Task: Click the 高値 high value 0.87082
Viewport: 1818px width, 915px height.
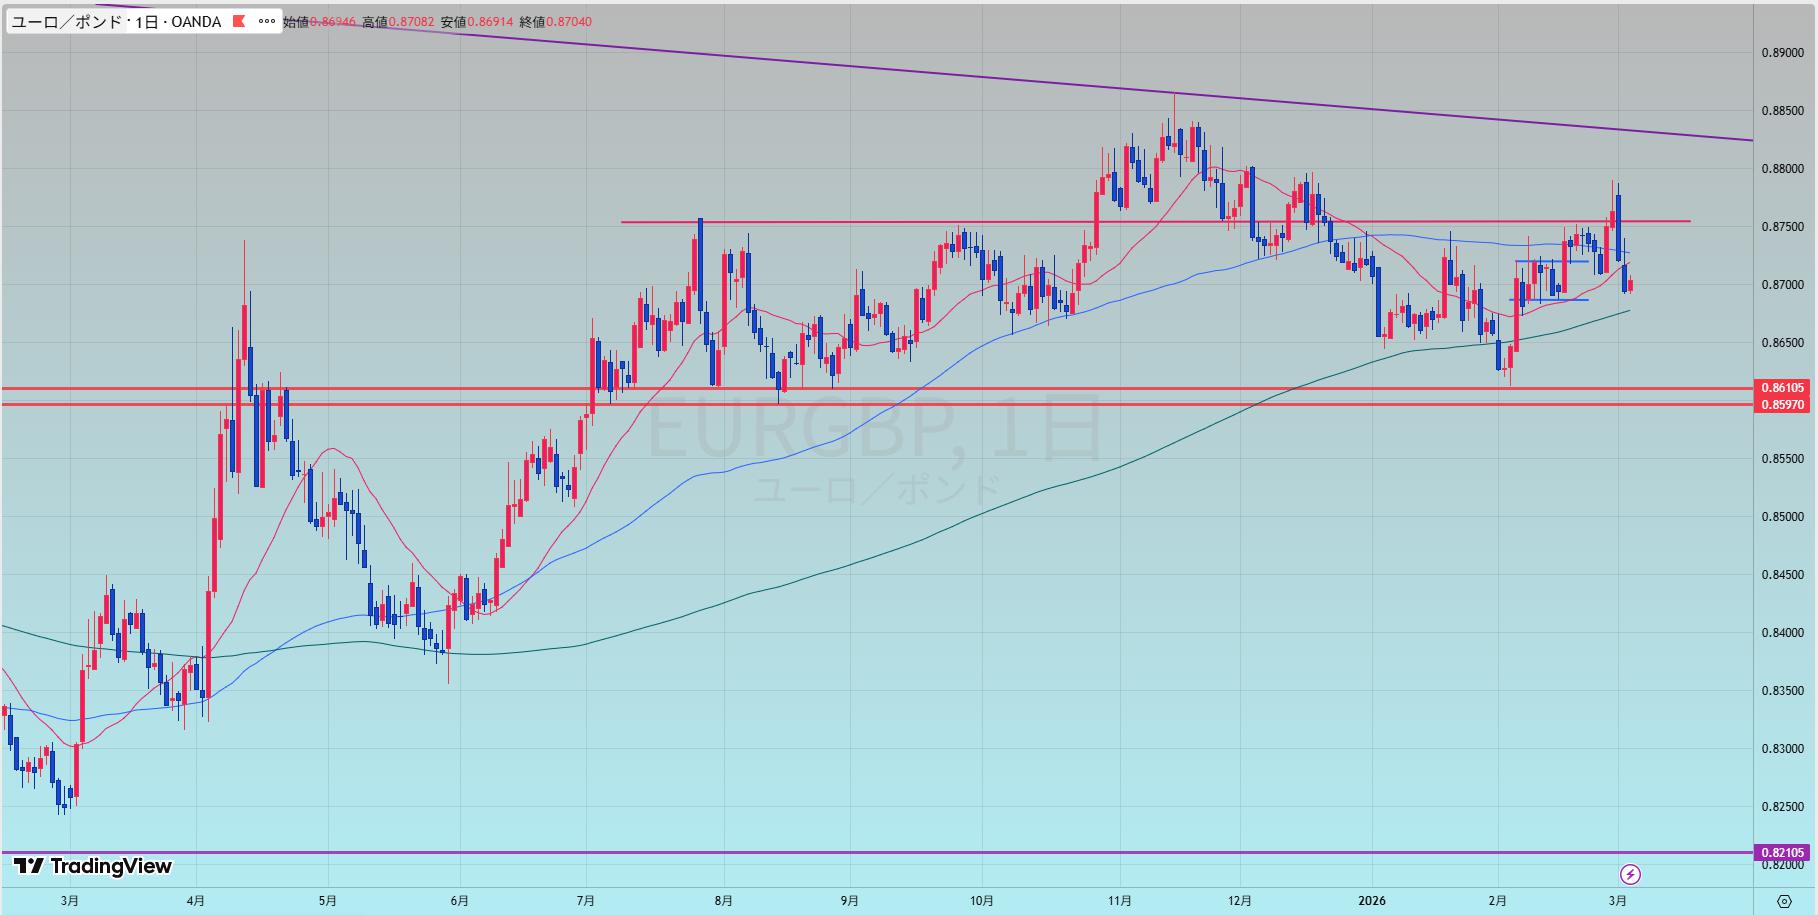Action: click(x=407, y=21)
